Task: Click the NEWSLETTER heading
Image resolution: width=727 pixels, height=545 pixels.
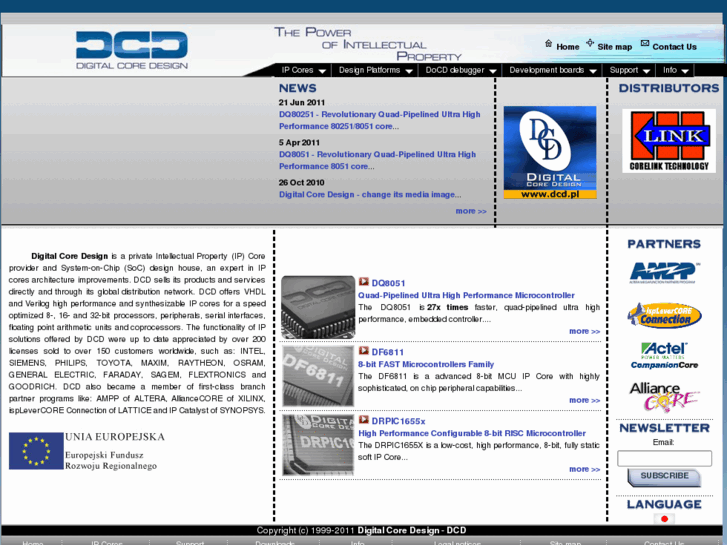Action: 664,428
